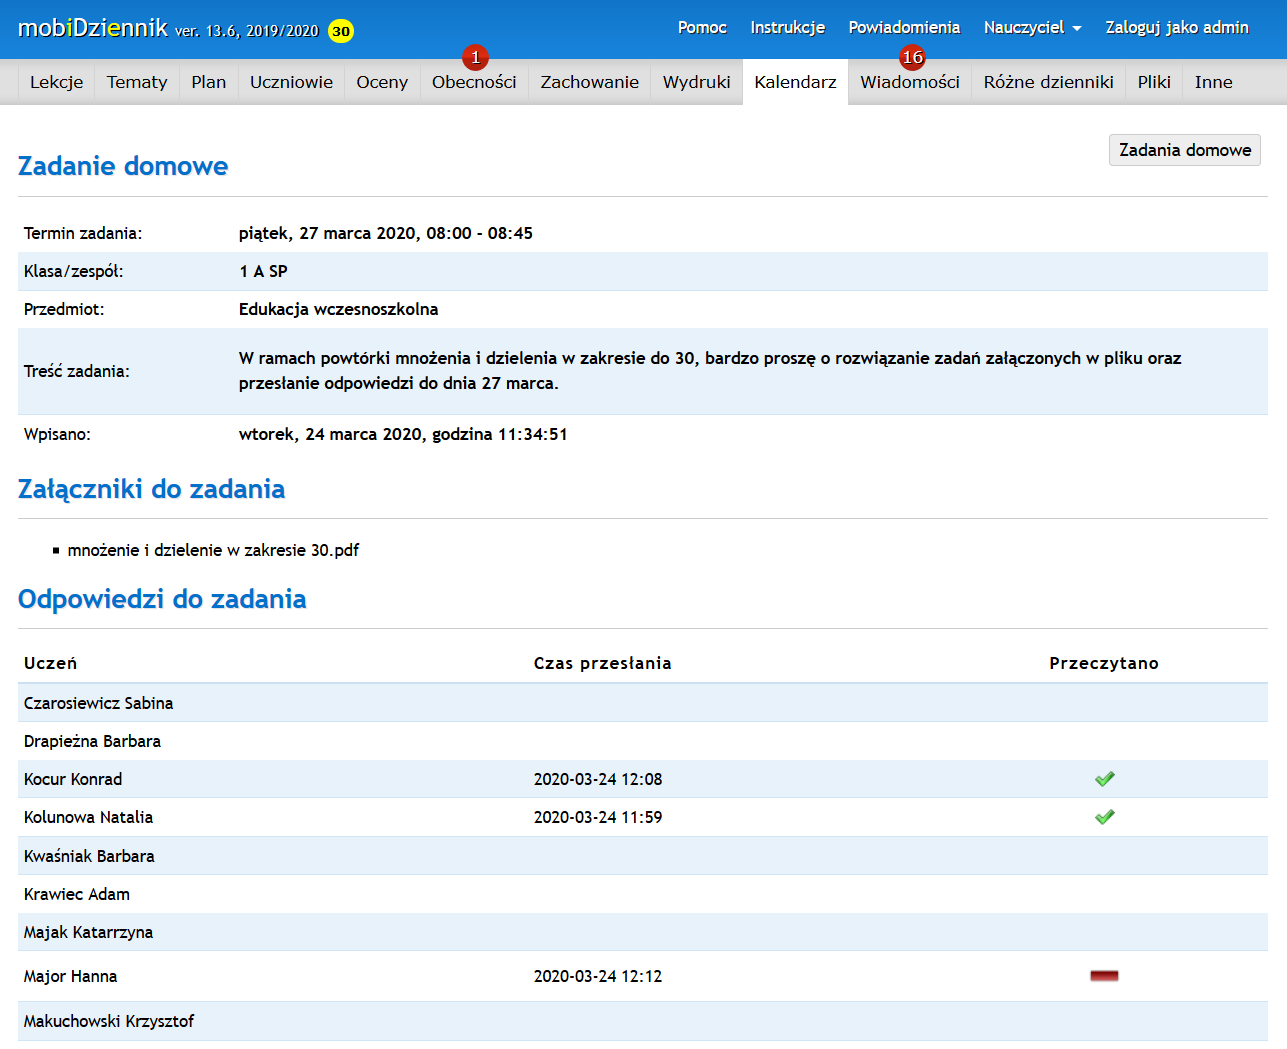Click Zaloguj jako admin
1287x1049 pixels.
point(1177,28)
